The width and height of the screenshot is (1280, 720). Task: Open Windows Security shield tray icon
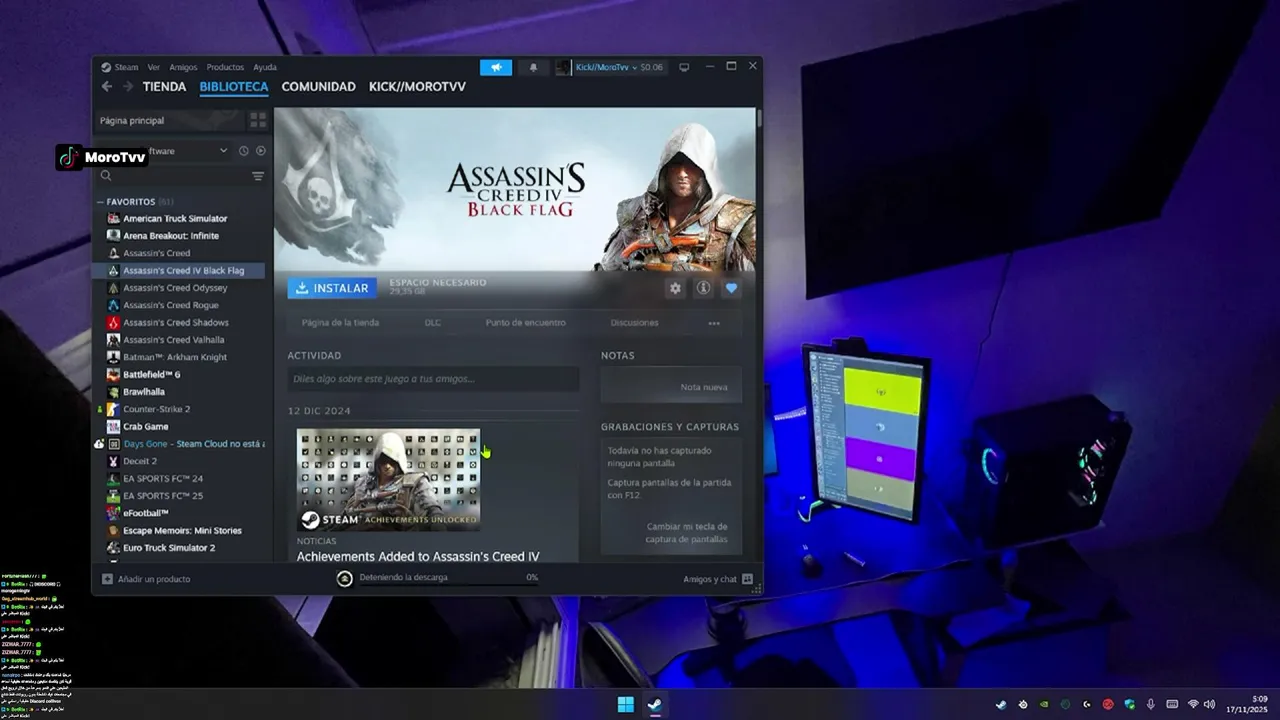point(1129,705)
